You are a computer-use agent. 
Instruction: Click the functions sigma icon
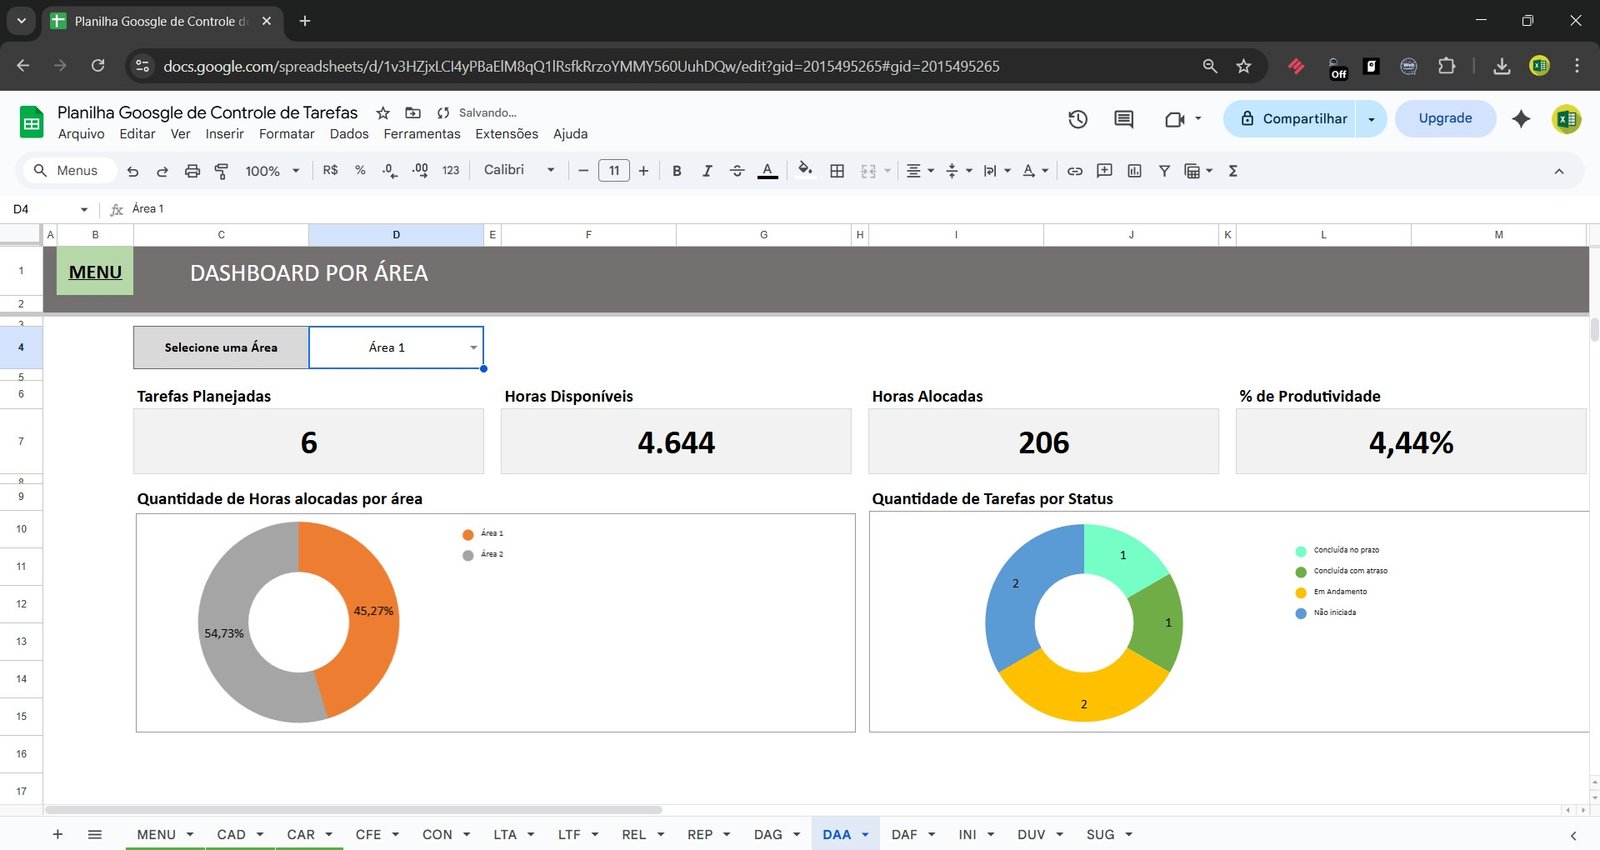tap(1233, 171)
